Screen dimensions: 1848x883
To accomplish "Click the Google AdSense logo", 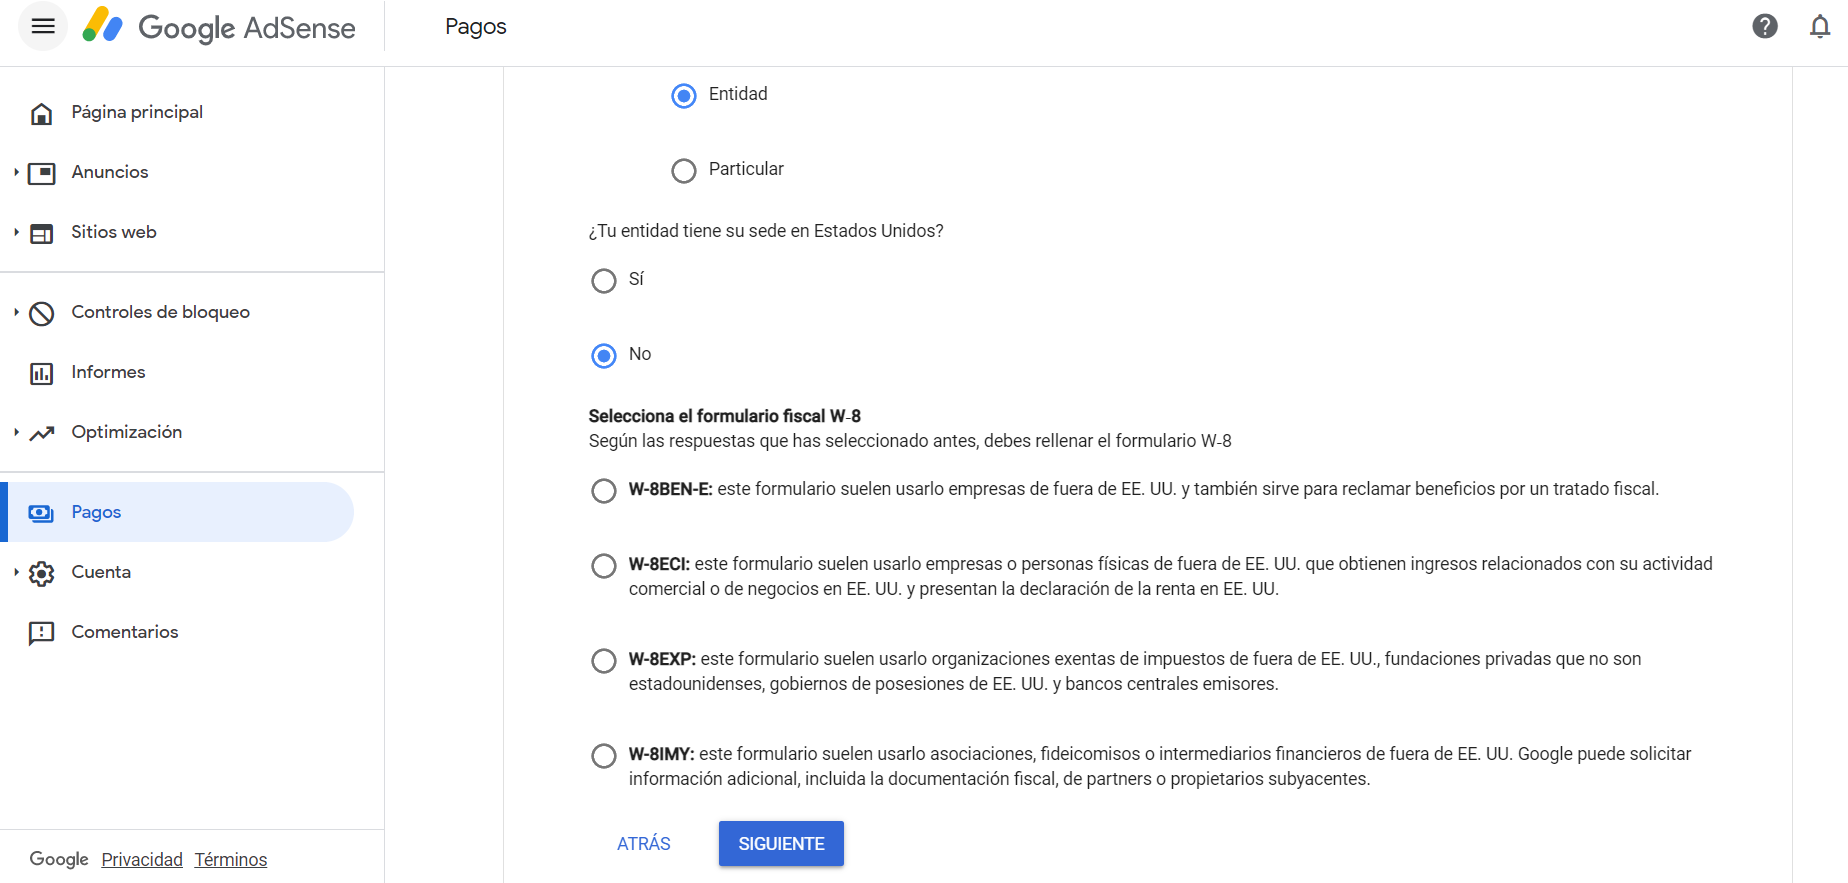I will tap(219, 27).
